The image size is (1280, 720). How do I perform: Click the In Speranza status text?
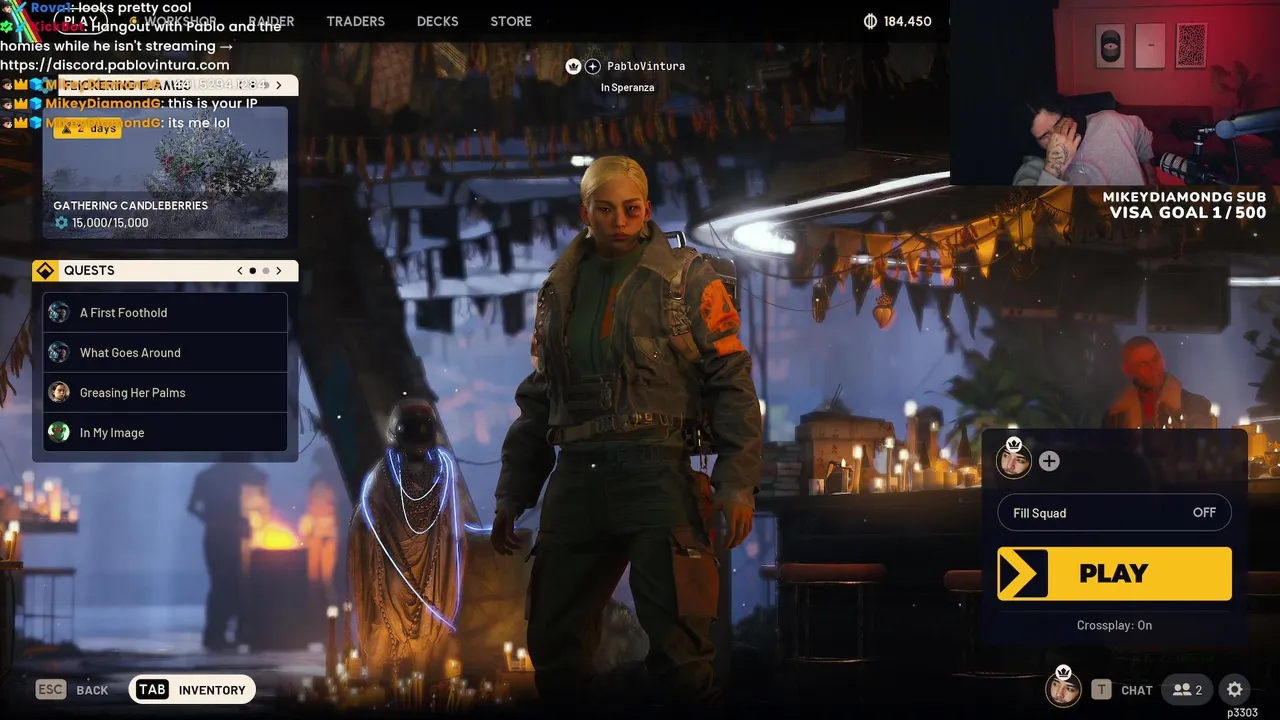click(628, 88)
